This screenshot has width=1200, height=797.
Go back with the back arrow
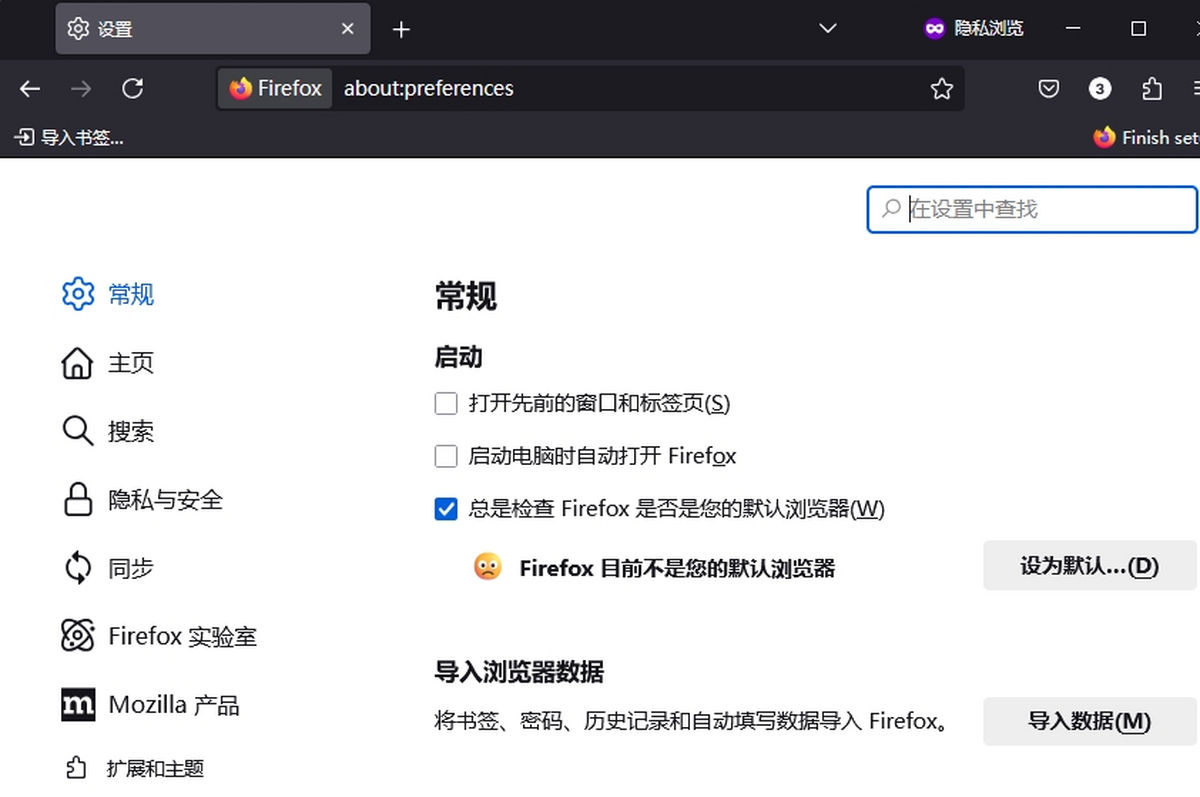[x=30, y=89]
